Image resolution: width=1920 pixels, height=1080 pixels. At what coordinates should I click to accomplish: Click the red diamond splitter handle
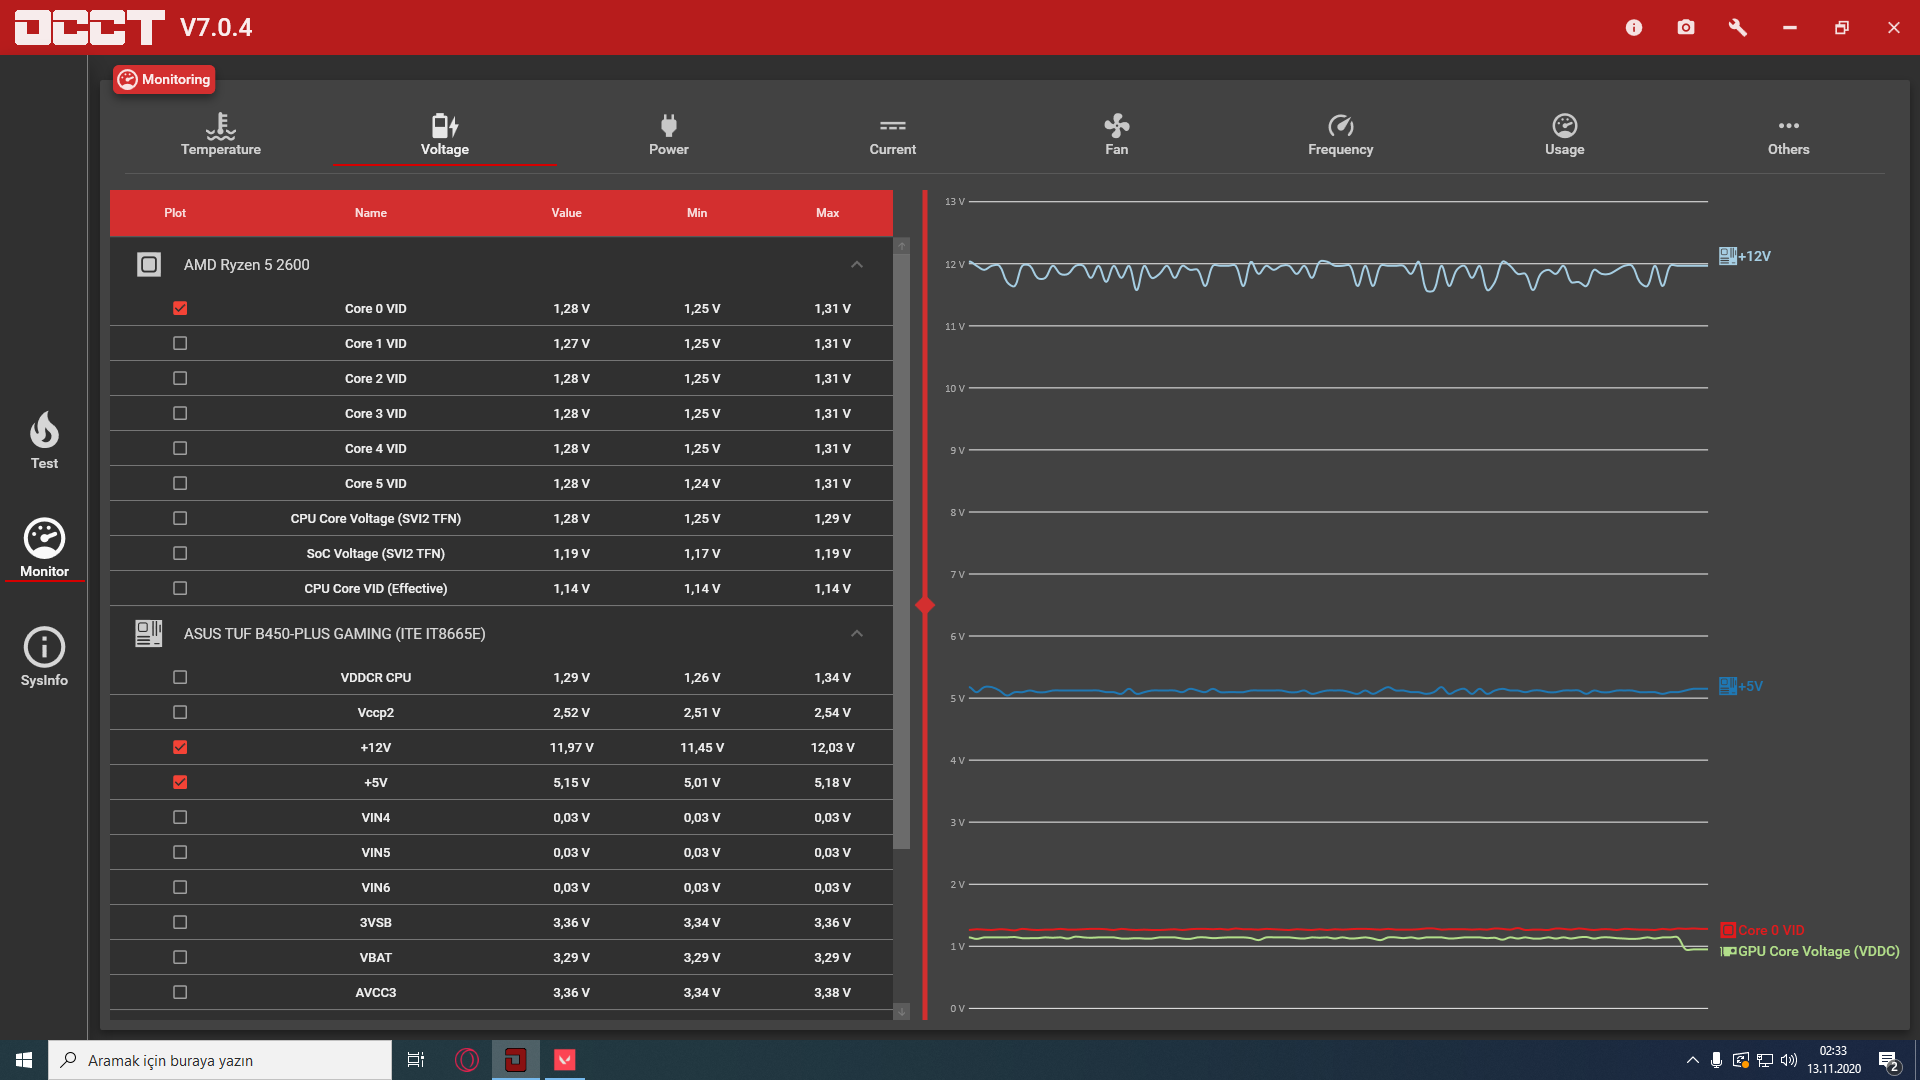925,605
